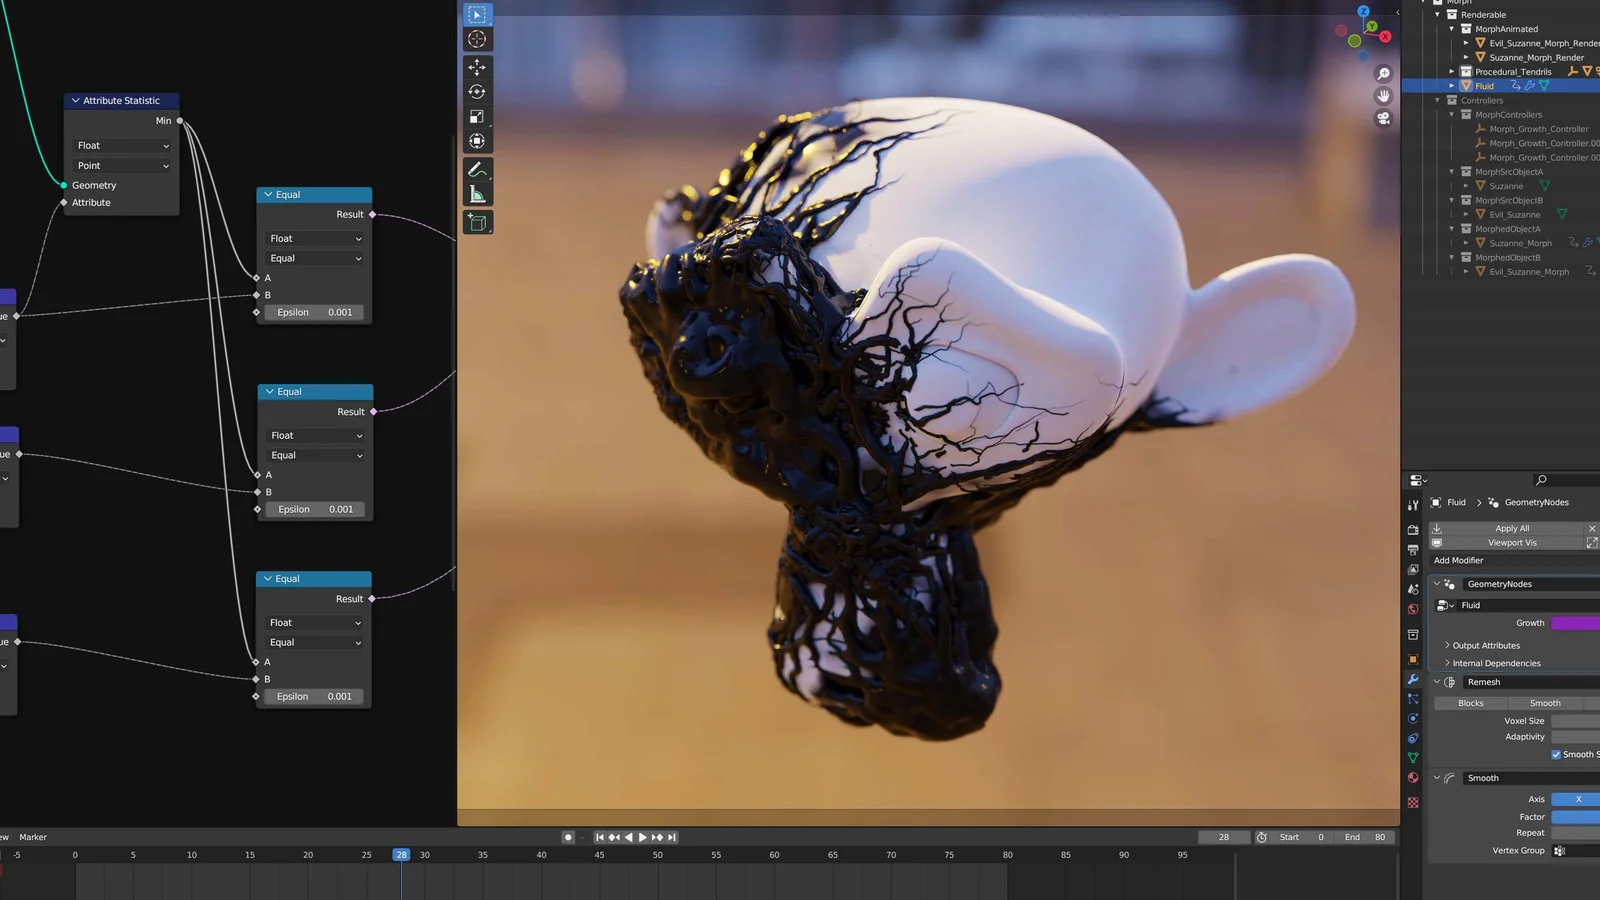The height and width of the screenshot is (900, 1600).
Task: Click the Apply All button
Action: click(1511, 528)
